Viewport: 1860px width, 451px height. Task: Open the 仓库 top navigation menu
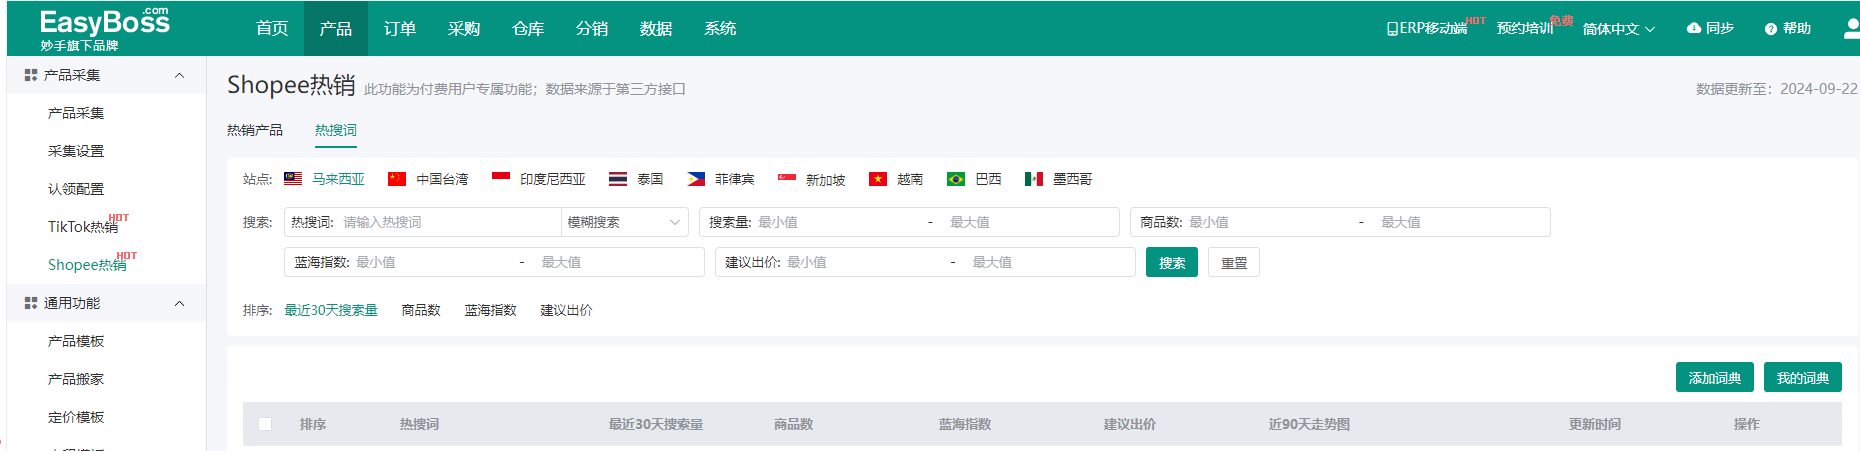click(x=528, y=28)
